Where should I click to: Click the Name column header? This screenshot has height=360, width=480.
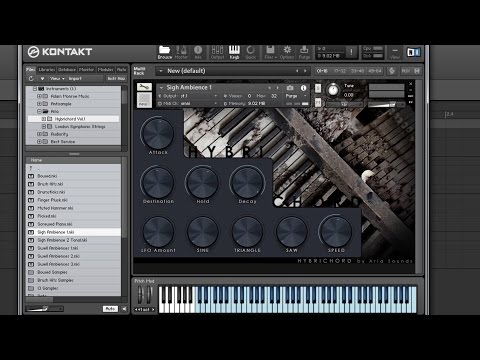(73, 160)
